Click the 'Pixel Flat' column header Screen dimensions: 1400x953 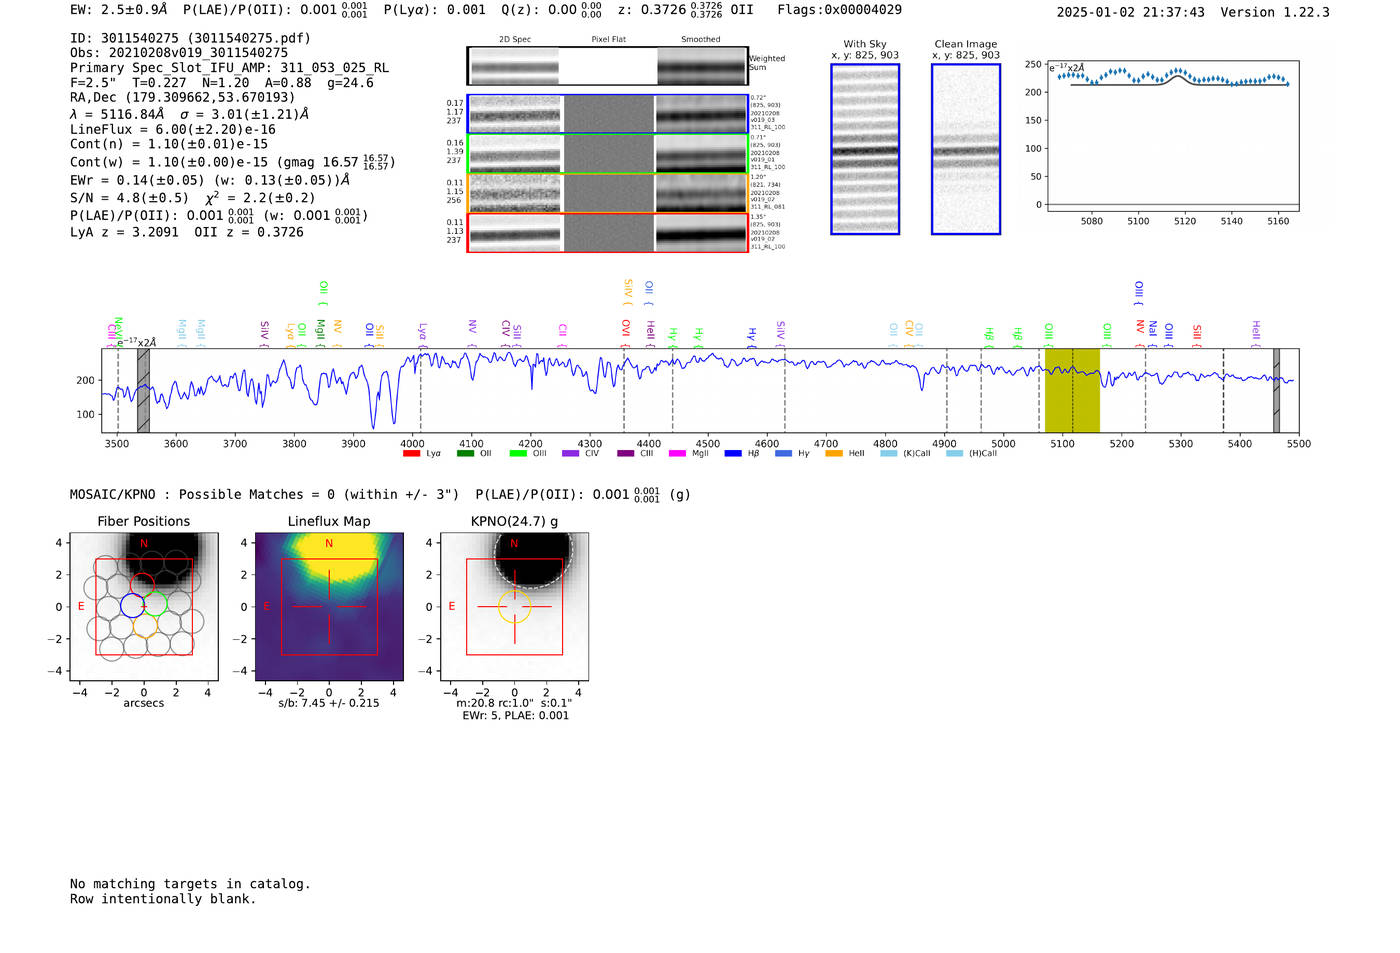(x=608, y=40)
